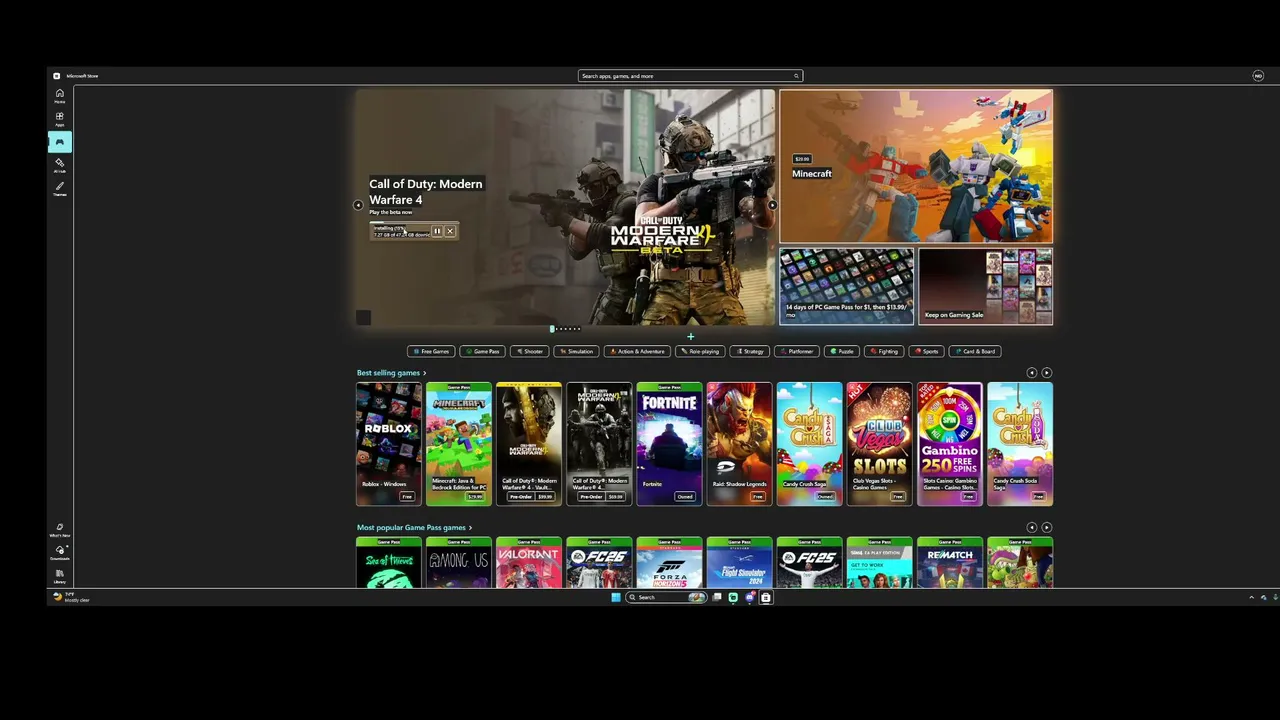
Task: Click the hero carousel page indicator dots
Action: 565,329
